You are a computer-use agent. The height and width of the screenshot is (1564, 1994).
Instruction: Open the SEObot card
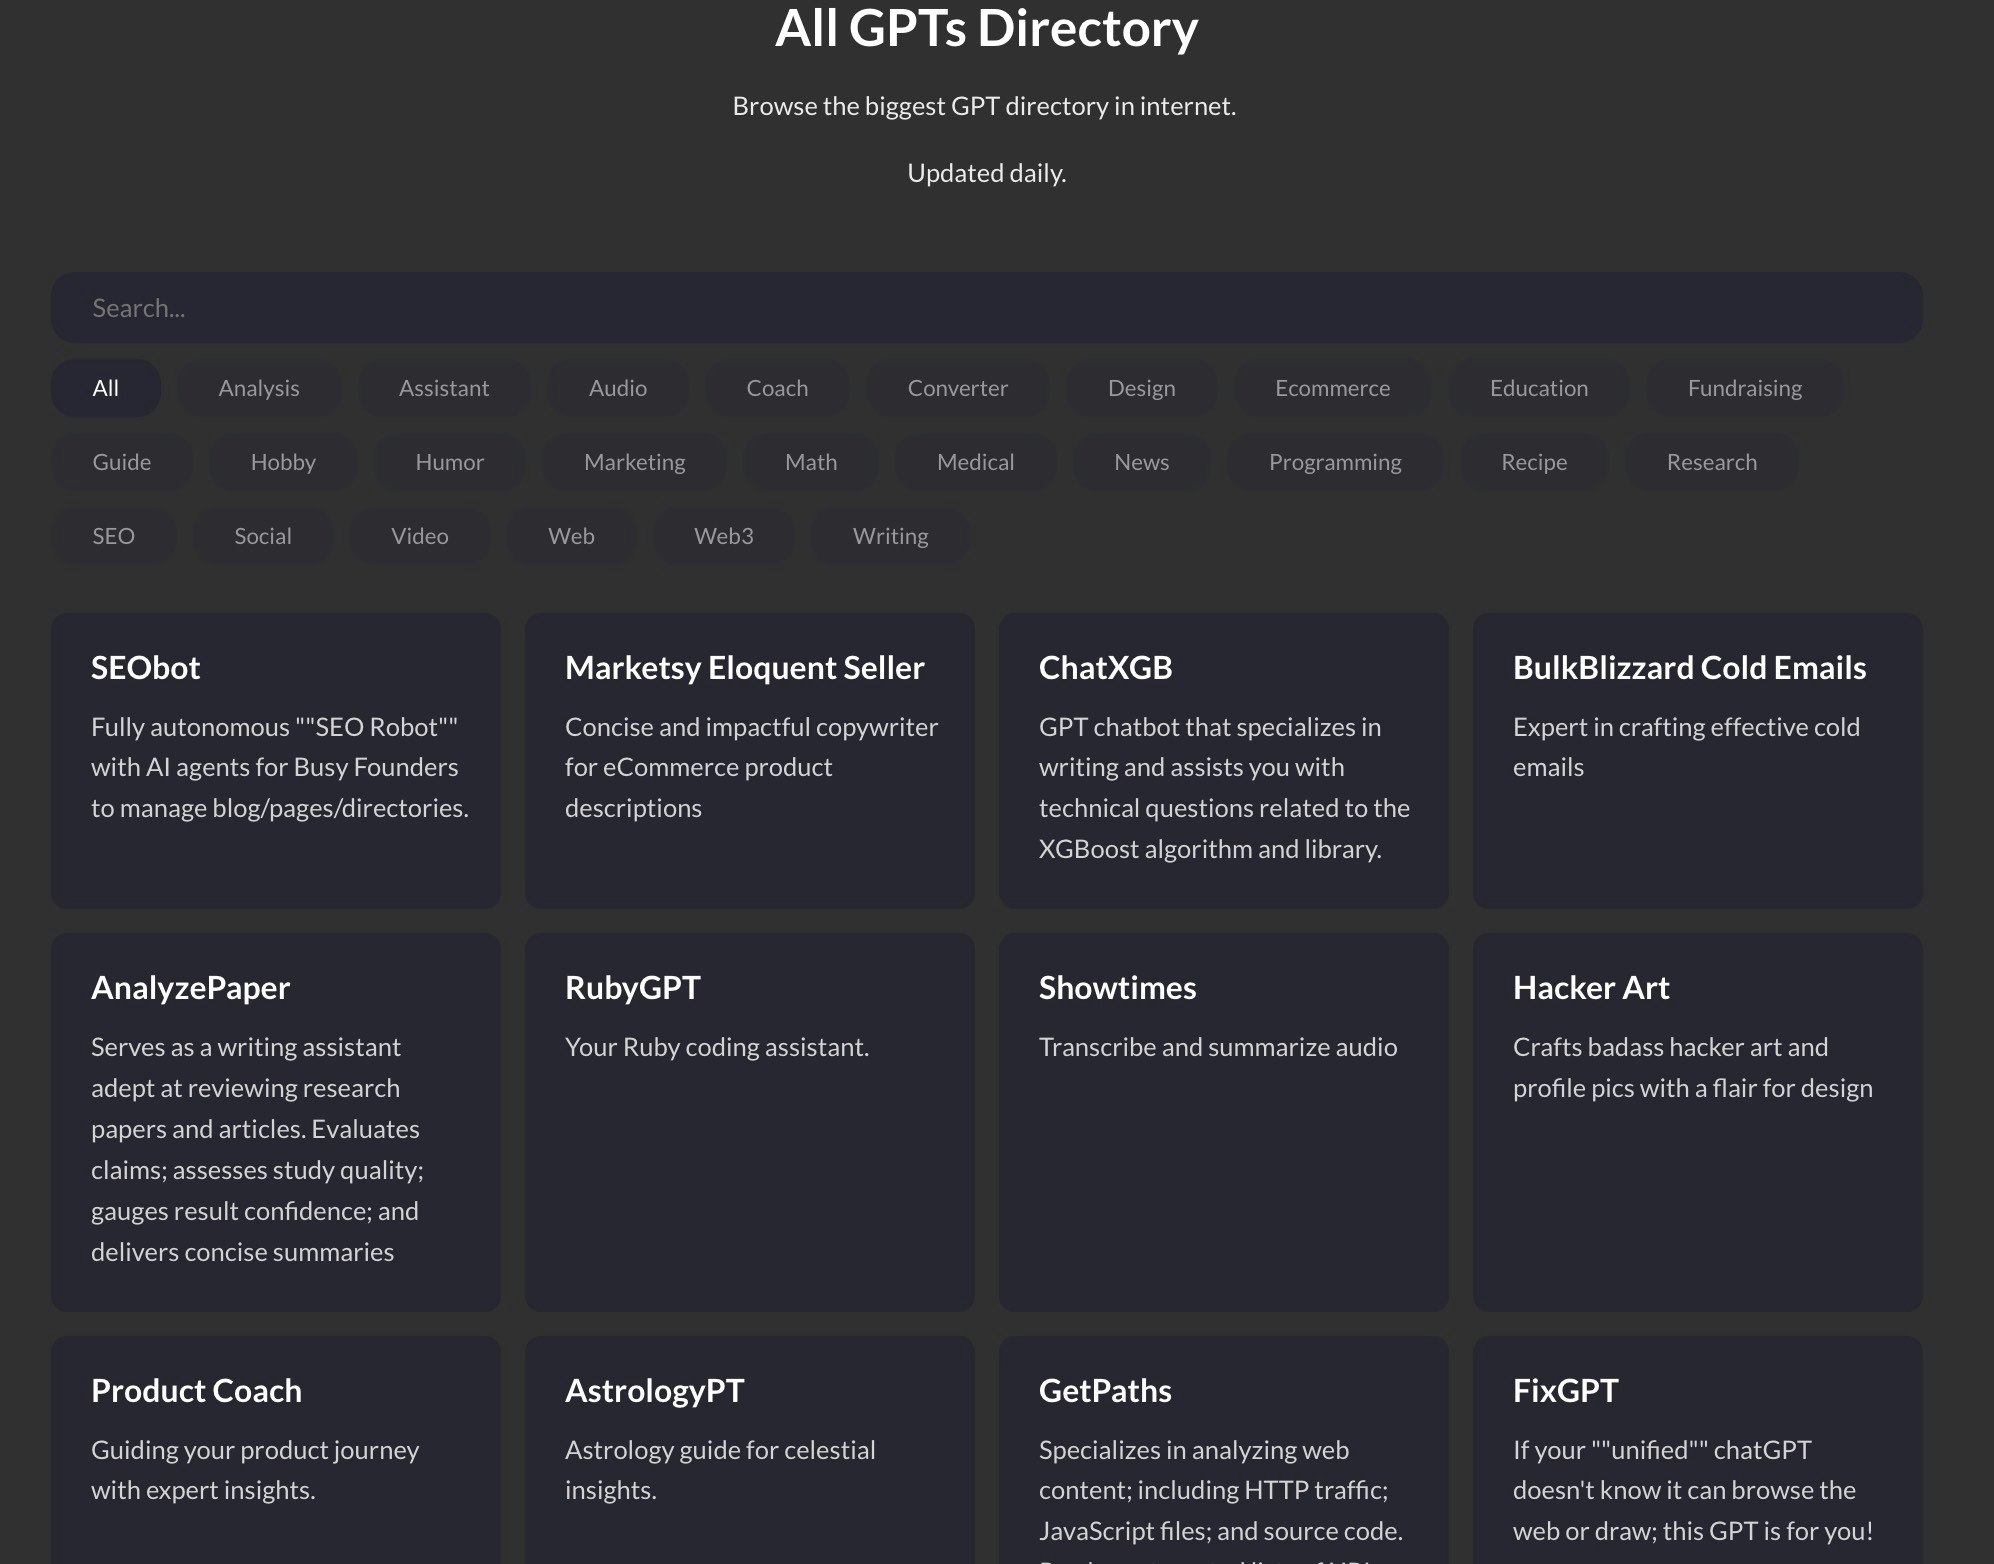(x=275, y=760)
